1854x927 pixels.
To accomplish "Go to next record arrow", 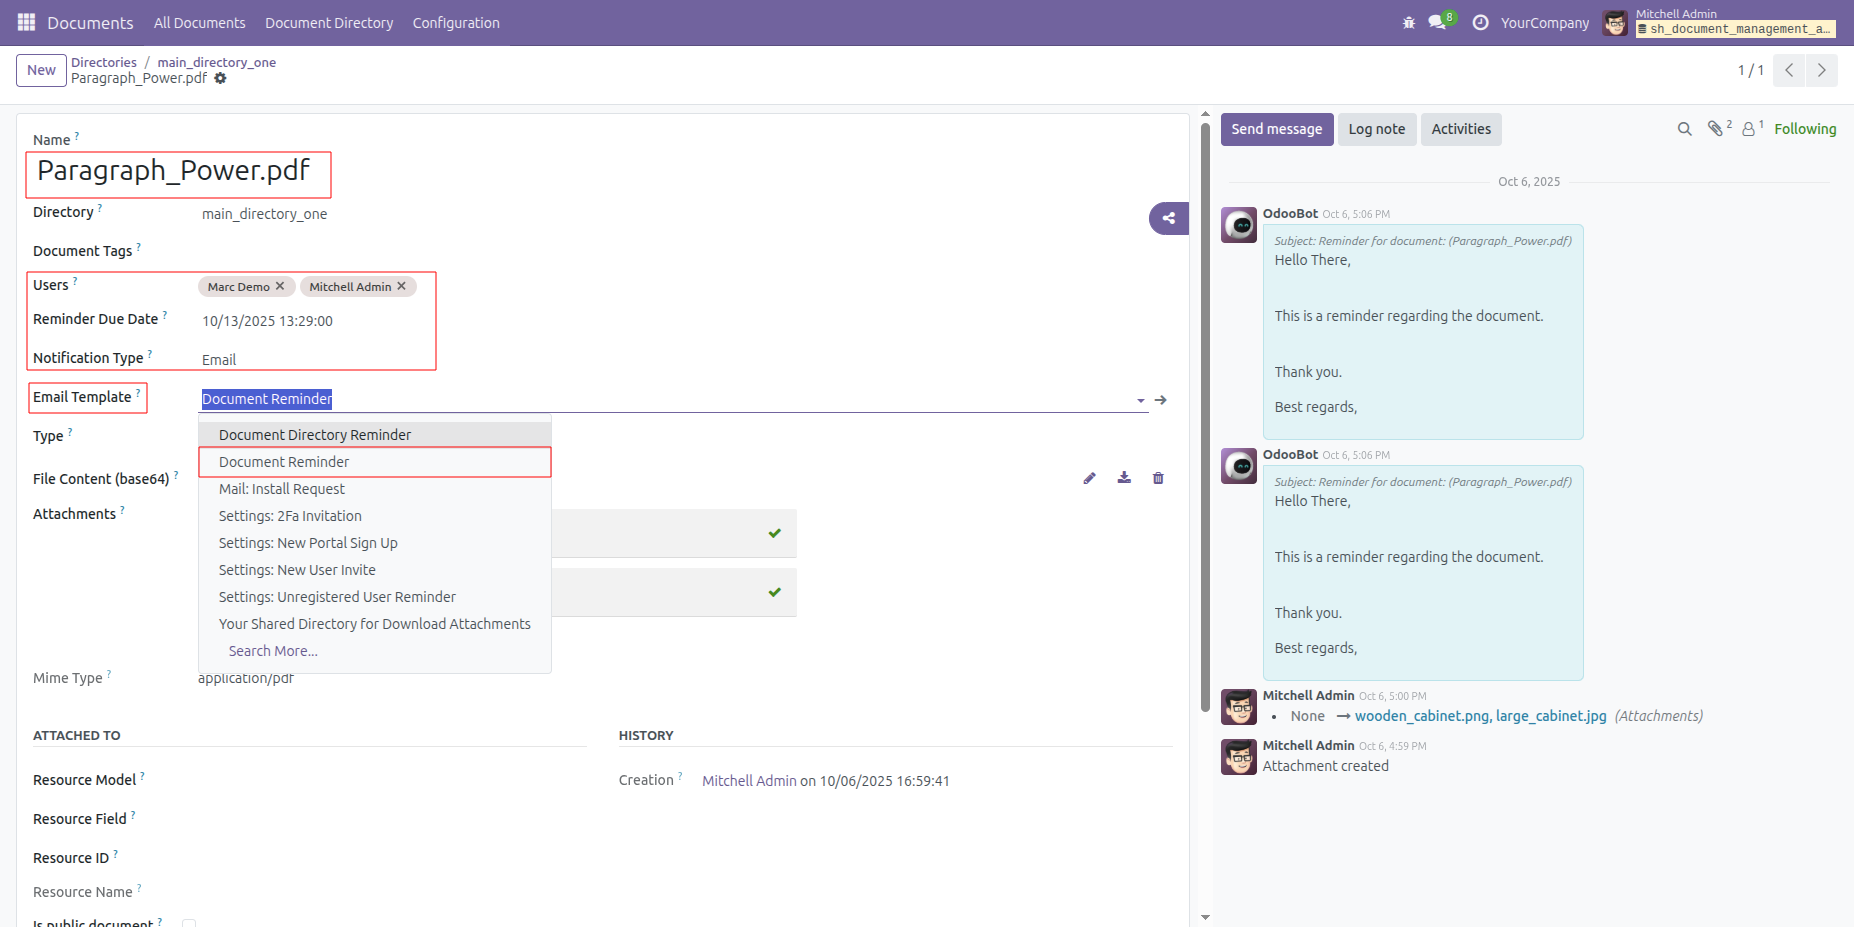I will [x=1822, y=70].
